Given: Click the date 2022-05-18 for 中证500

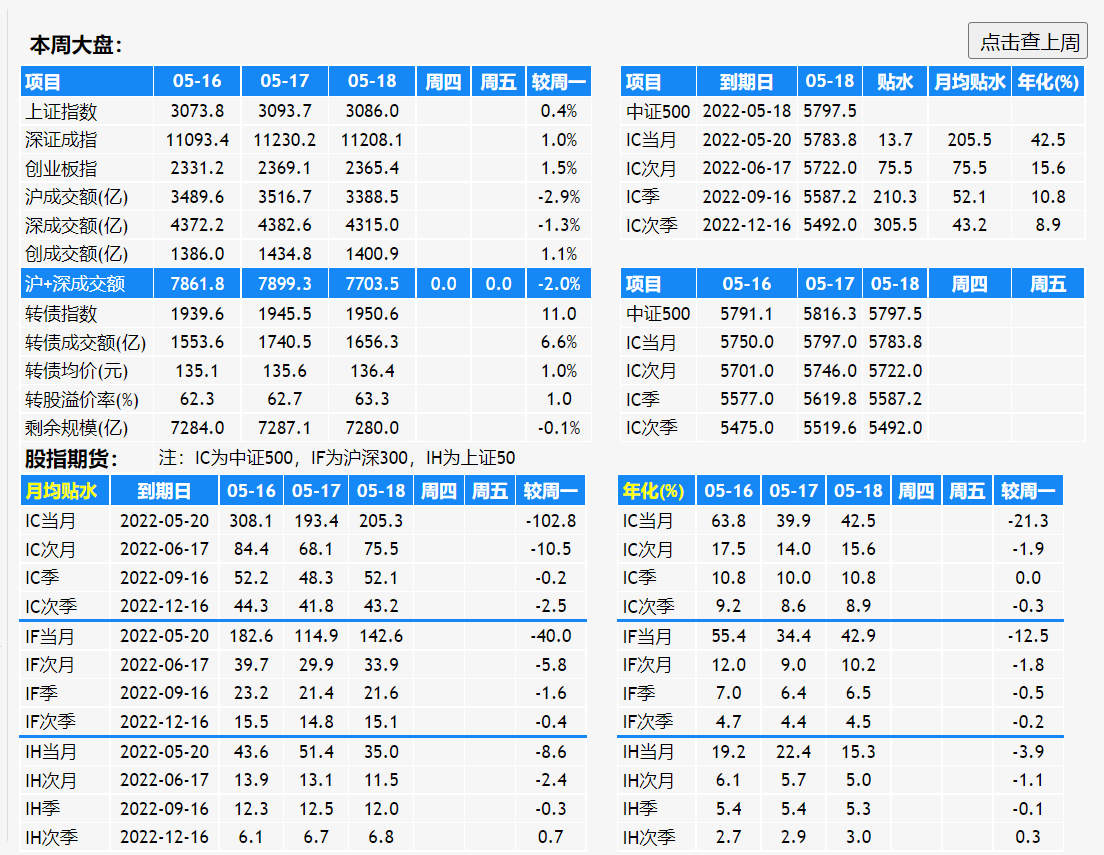Looking at the screenshot, I should tap(746, 111).
